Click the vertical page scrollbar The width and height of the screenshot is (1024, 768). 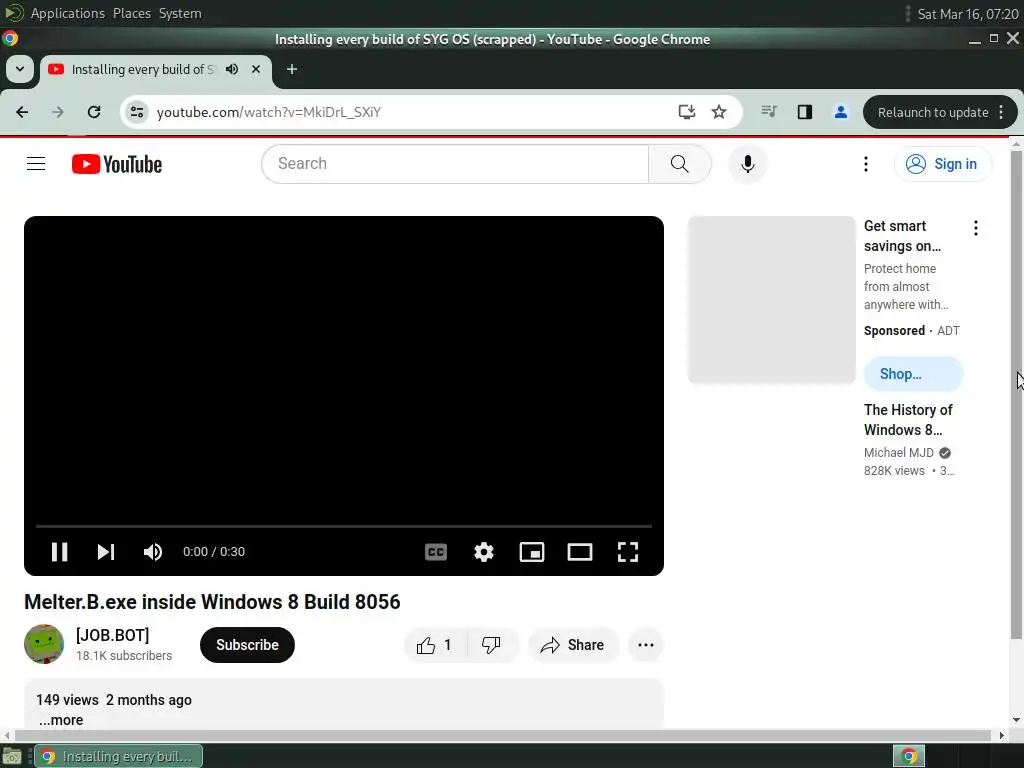(x=1016, y=395)
